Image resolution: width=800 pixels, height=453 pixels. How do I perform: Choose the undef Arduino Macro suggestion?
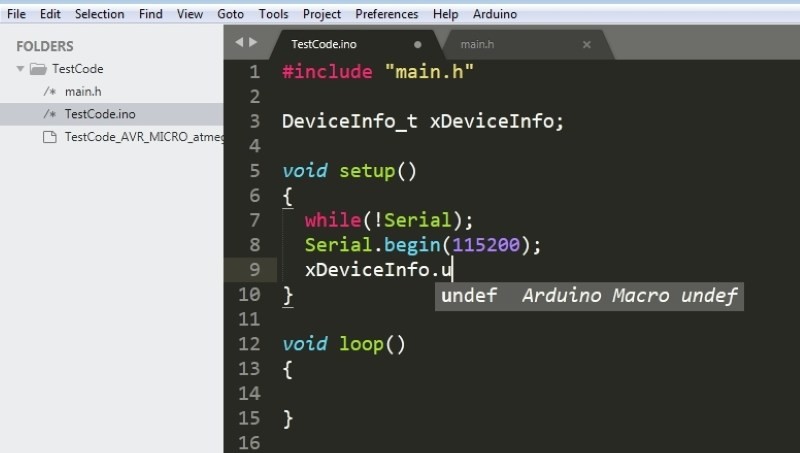click(589, 296)
